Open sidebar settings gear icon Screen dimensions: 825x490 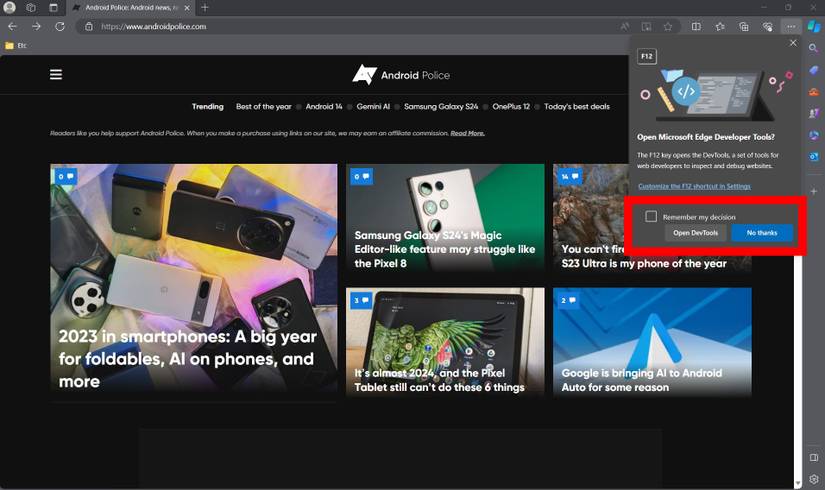coord(815,479)
